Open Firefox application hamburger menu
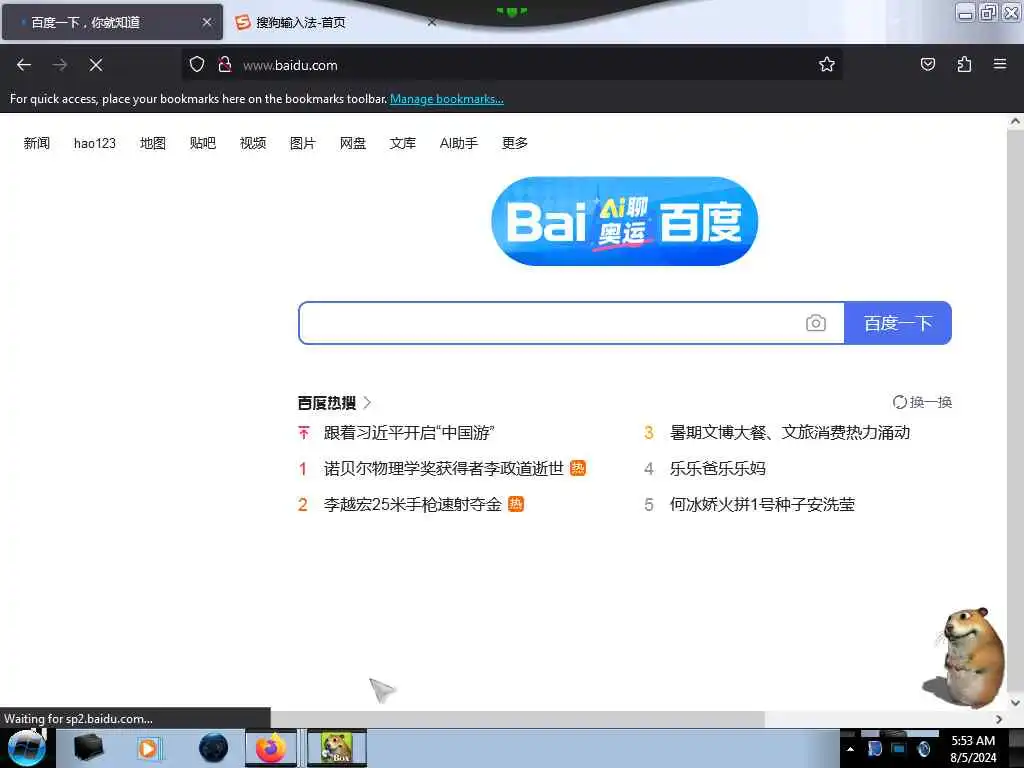Viewport: 1024px width, 768px height. point(1000,64)
